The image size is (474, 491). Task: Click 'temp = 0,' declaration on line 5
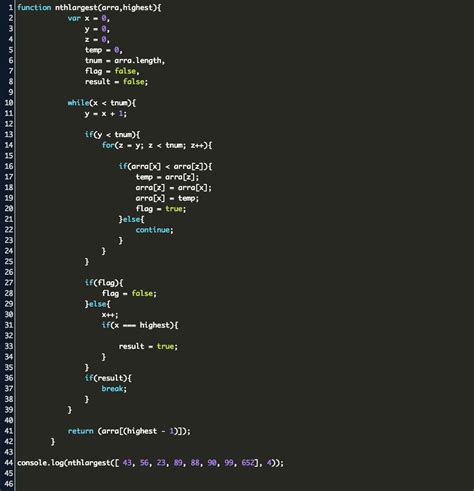(x=104, y=50)
